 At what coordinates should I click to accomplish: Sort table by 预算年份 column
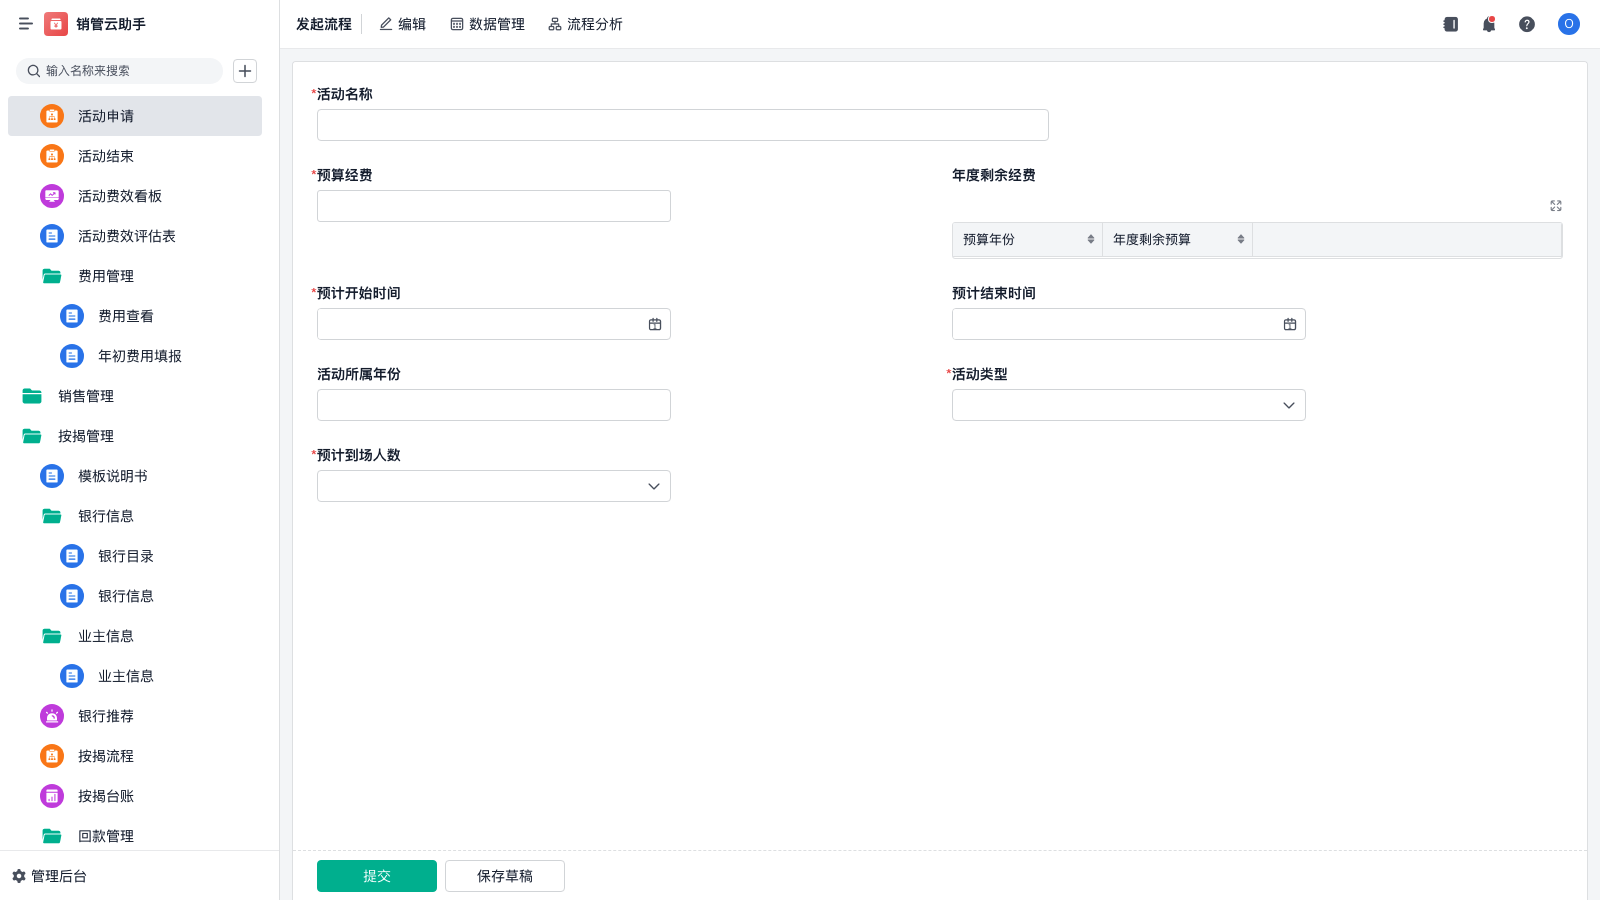click(1090, 240)
